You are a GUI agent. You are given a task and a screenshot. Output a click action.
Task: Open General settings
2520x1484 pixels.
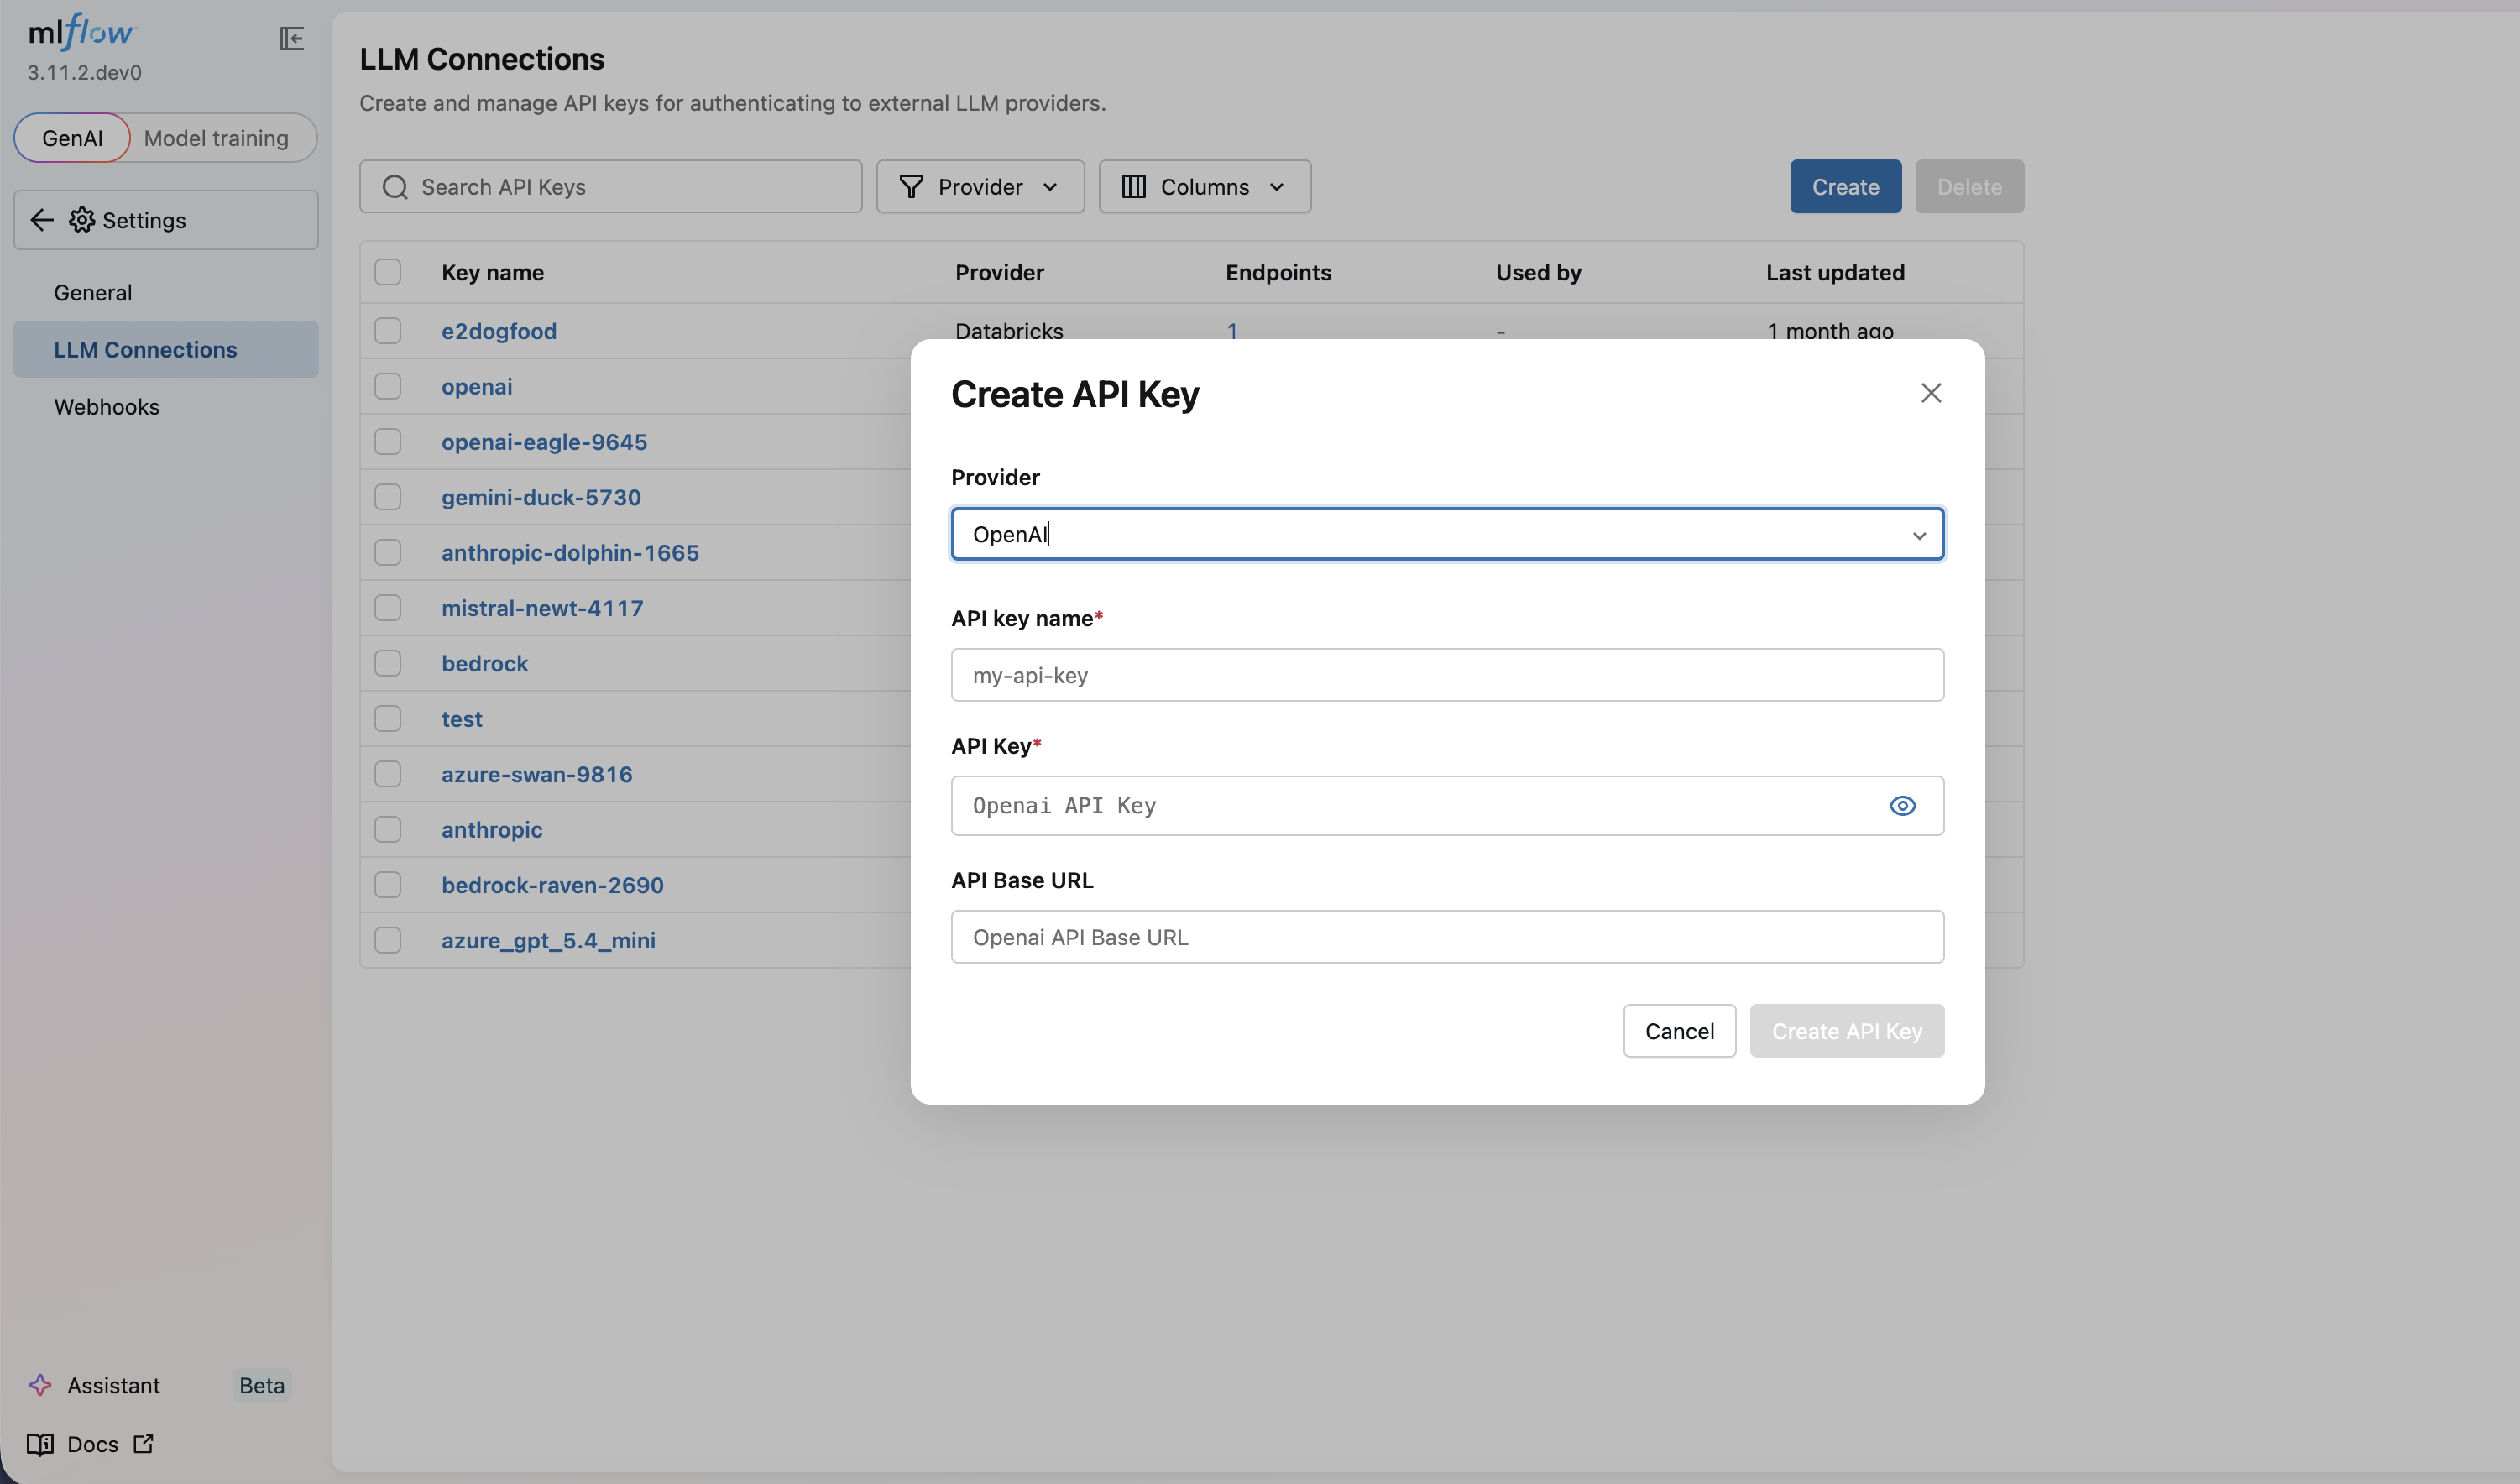tap(166, 293)
